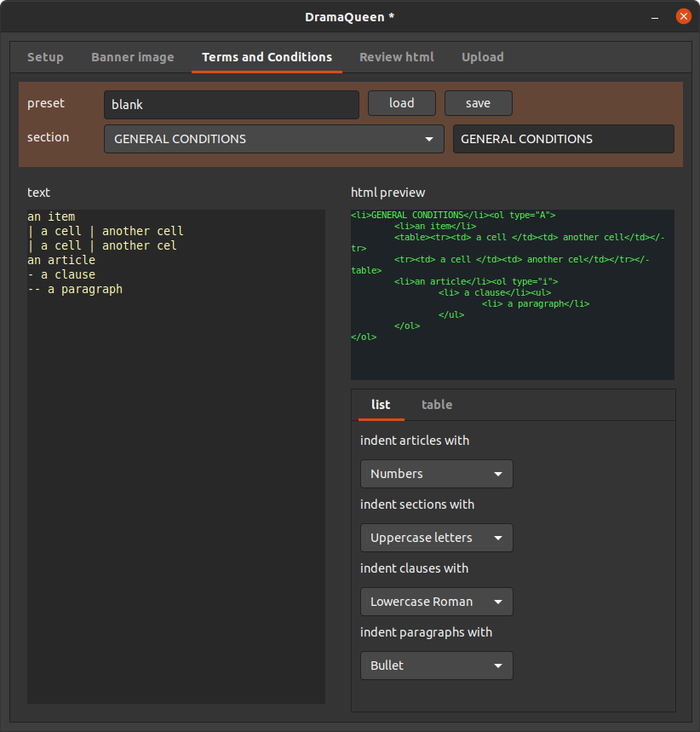Click the first line of html preview
The height and width of the screenshot is (732, 700).
pos(453,215)
